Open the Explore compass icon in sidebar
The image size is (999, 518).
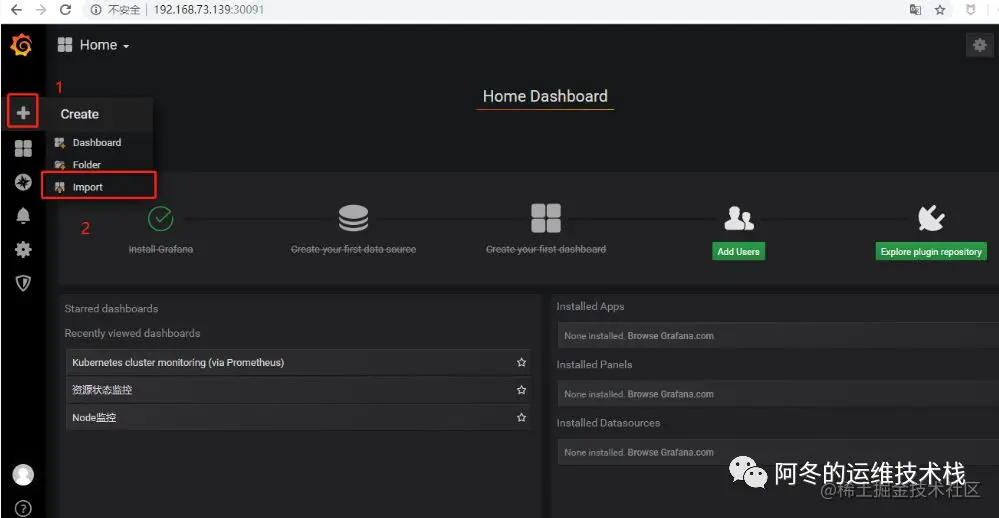(x=23, y=182)
